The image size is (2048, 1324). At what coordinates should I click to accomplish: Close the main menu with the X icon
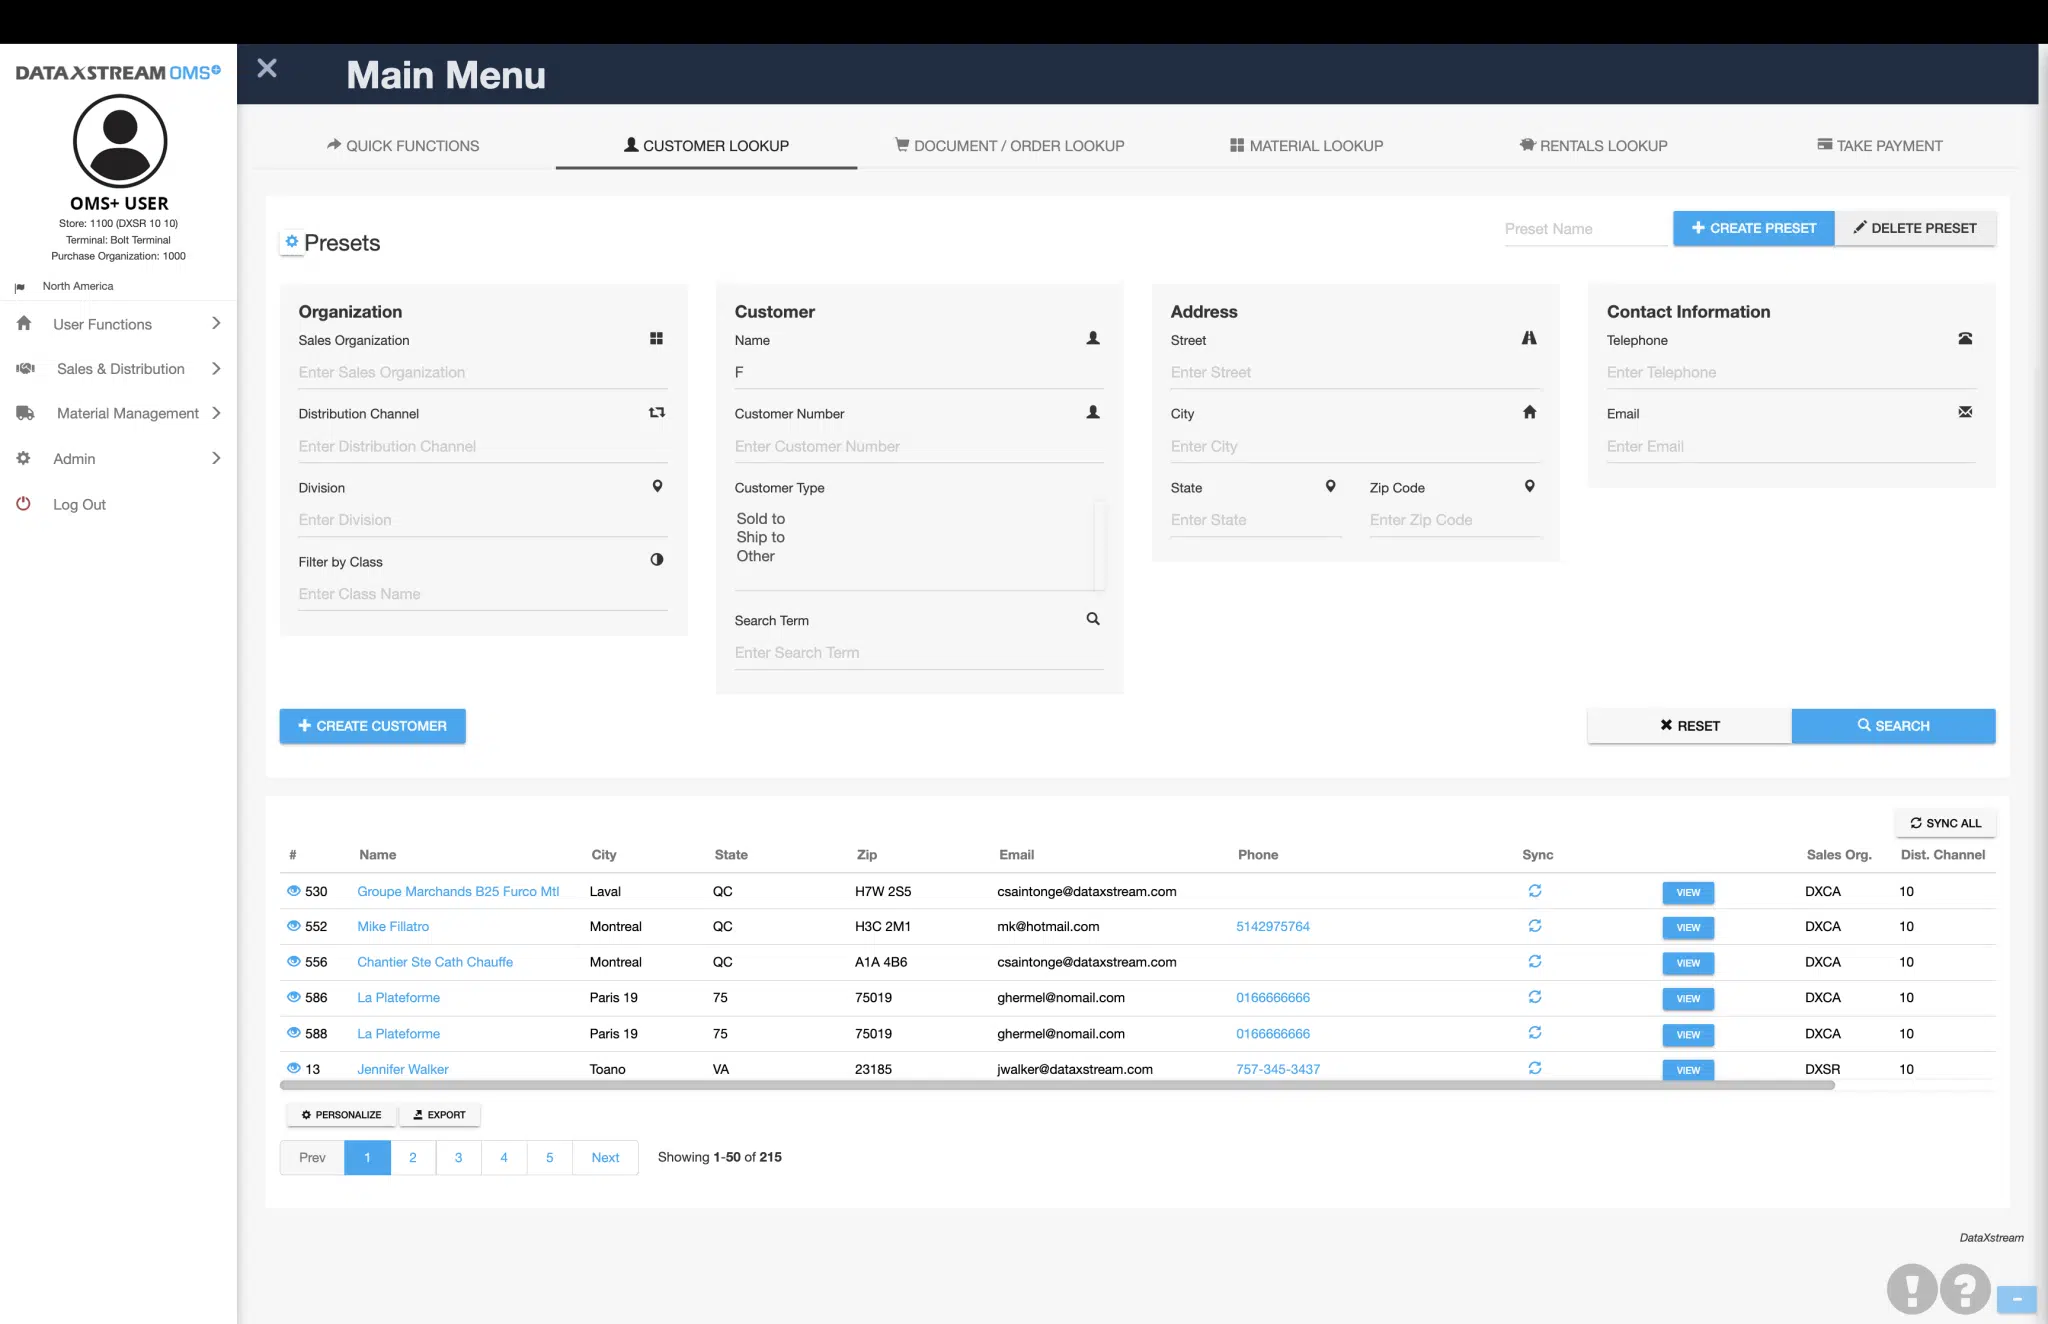(x=267, y=68)
